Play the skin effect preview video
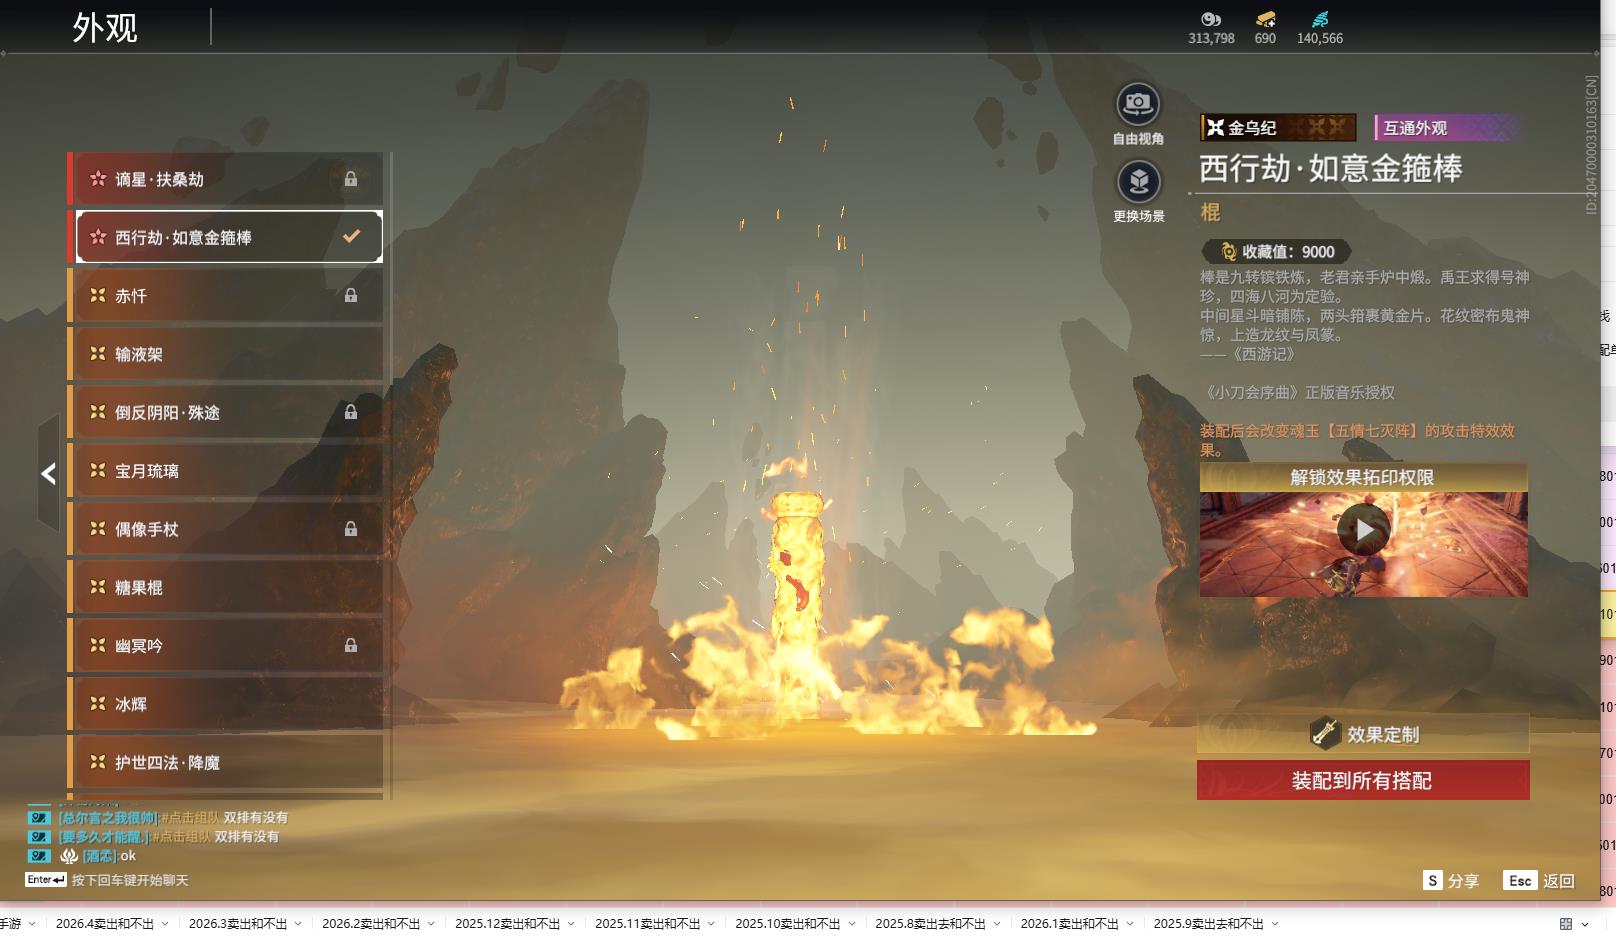The height and width of the screenshot is (939, 1616). 1363,530
